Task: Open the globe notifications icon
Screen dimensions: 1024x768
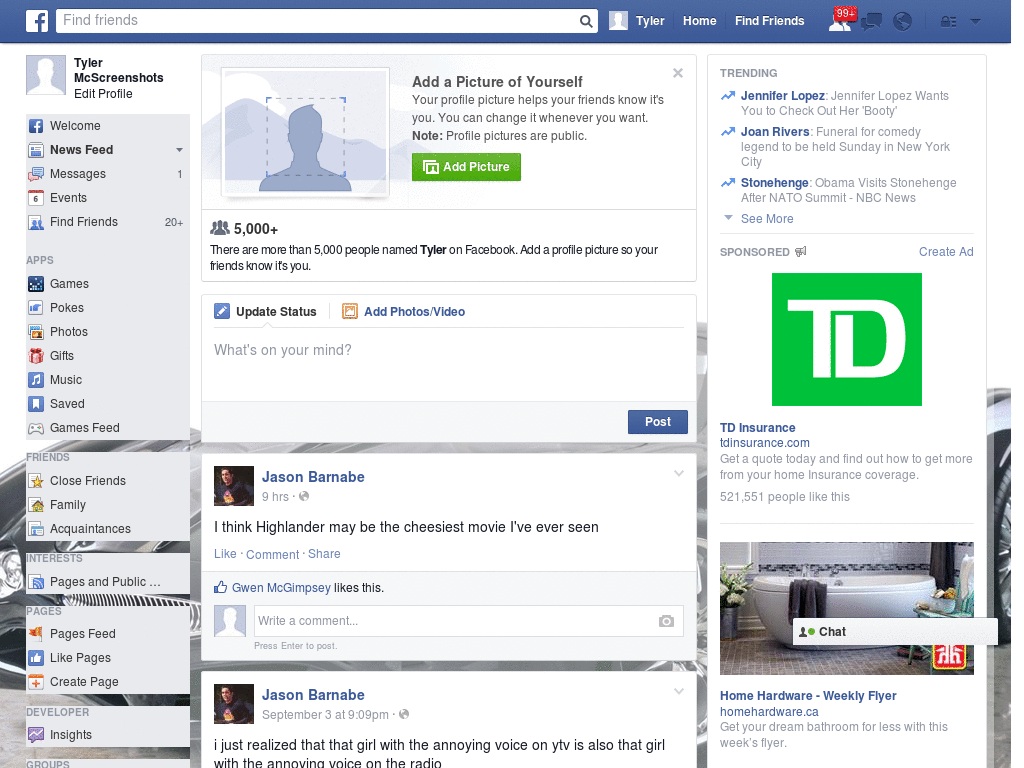Action: (x=903, y=22)
